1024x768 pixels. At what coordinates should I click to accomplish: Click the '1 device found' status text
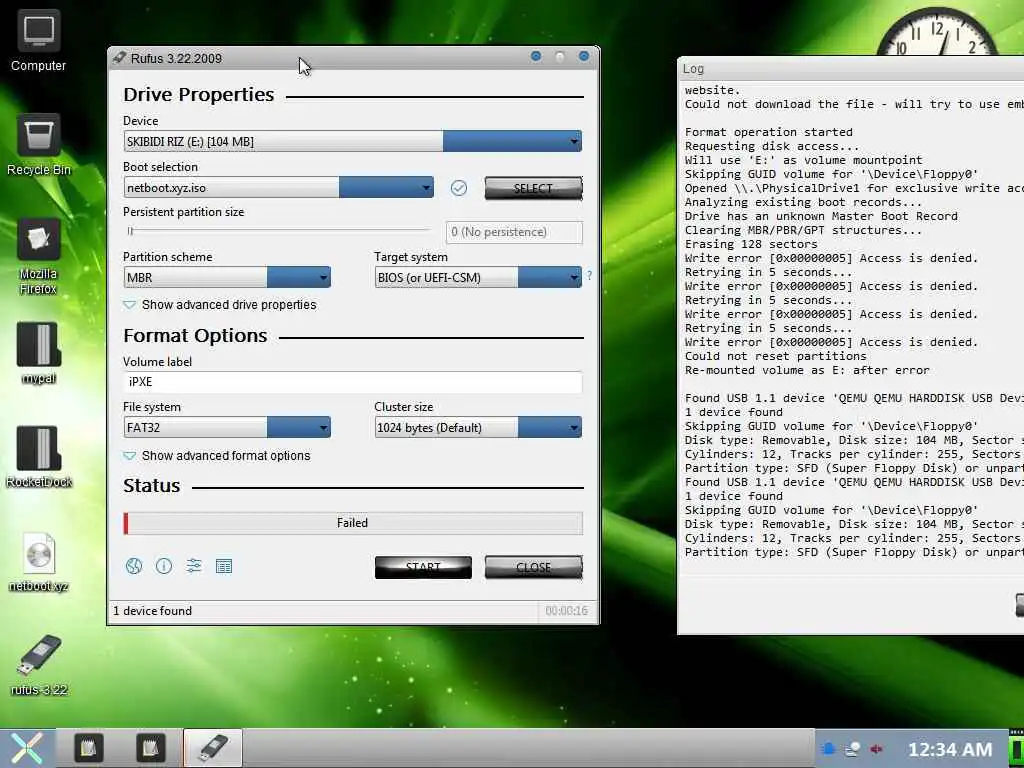tap(153, 611)
